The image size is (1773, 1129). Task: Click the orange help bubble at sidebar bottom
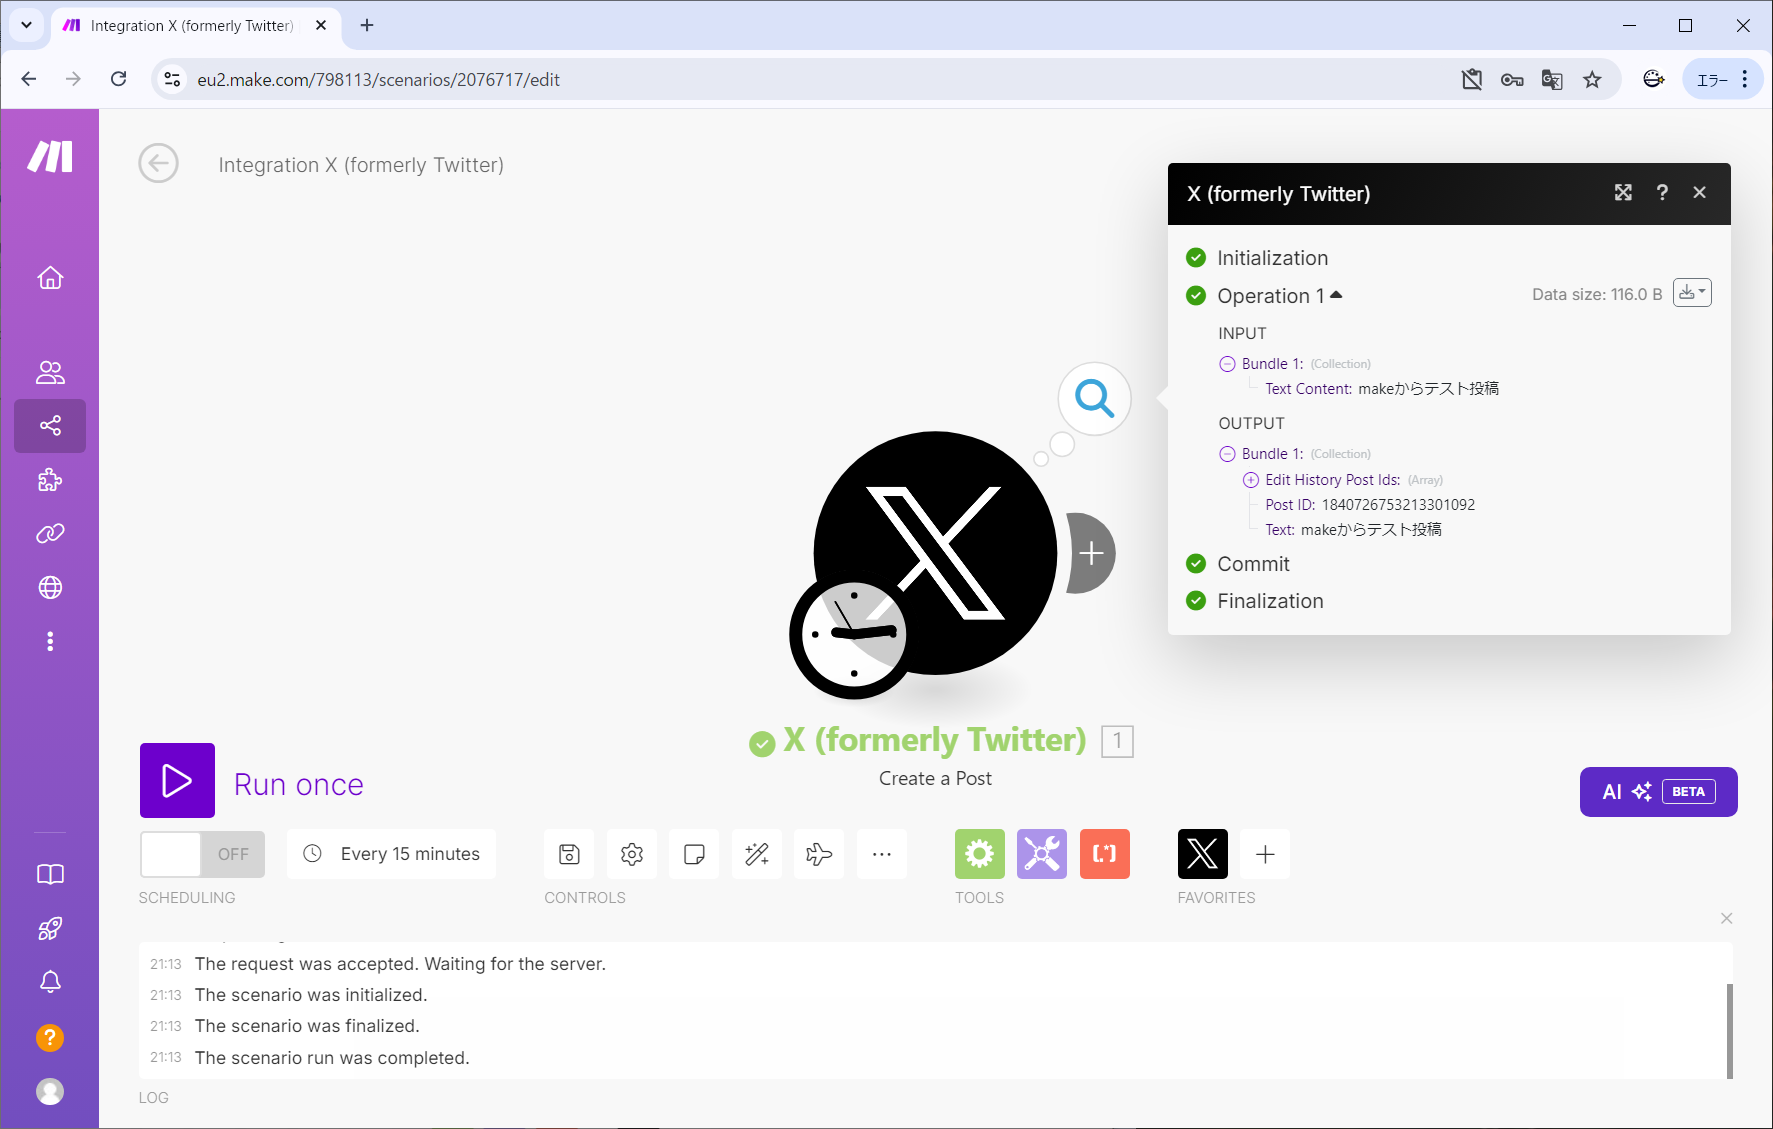(x=50, y=1038)
